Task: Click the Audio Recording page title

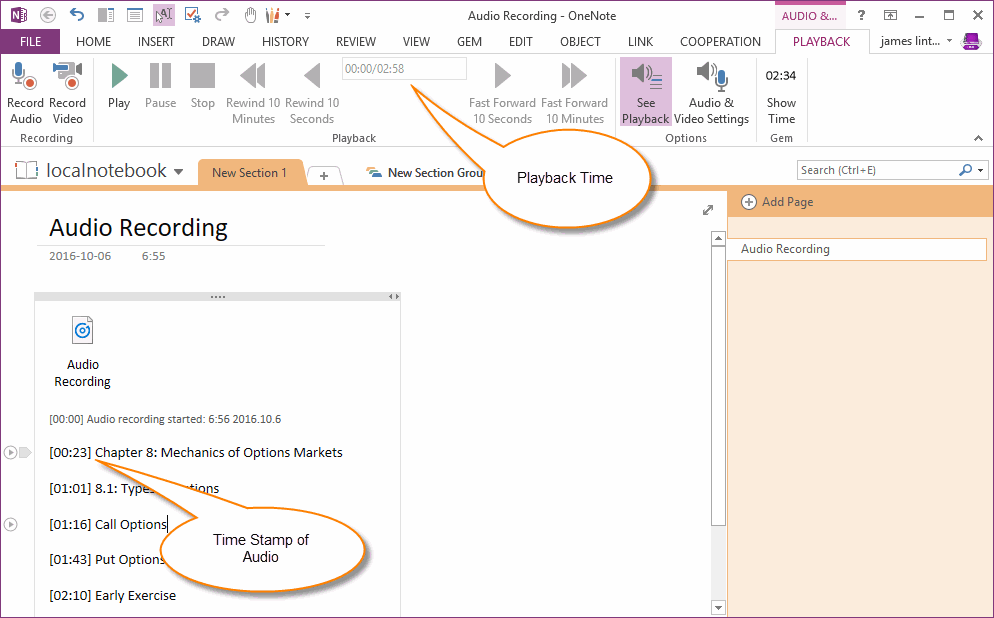Action: (x=138, y=228)
